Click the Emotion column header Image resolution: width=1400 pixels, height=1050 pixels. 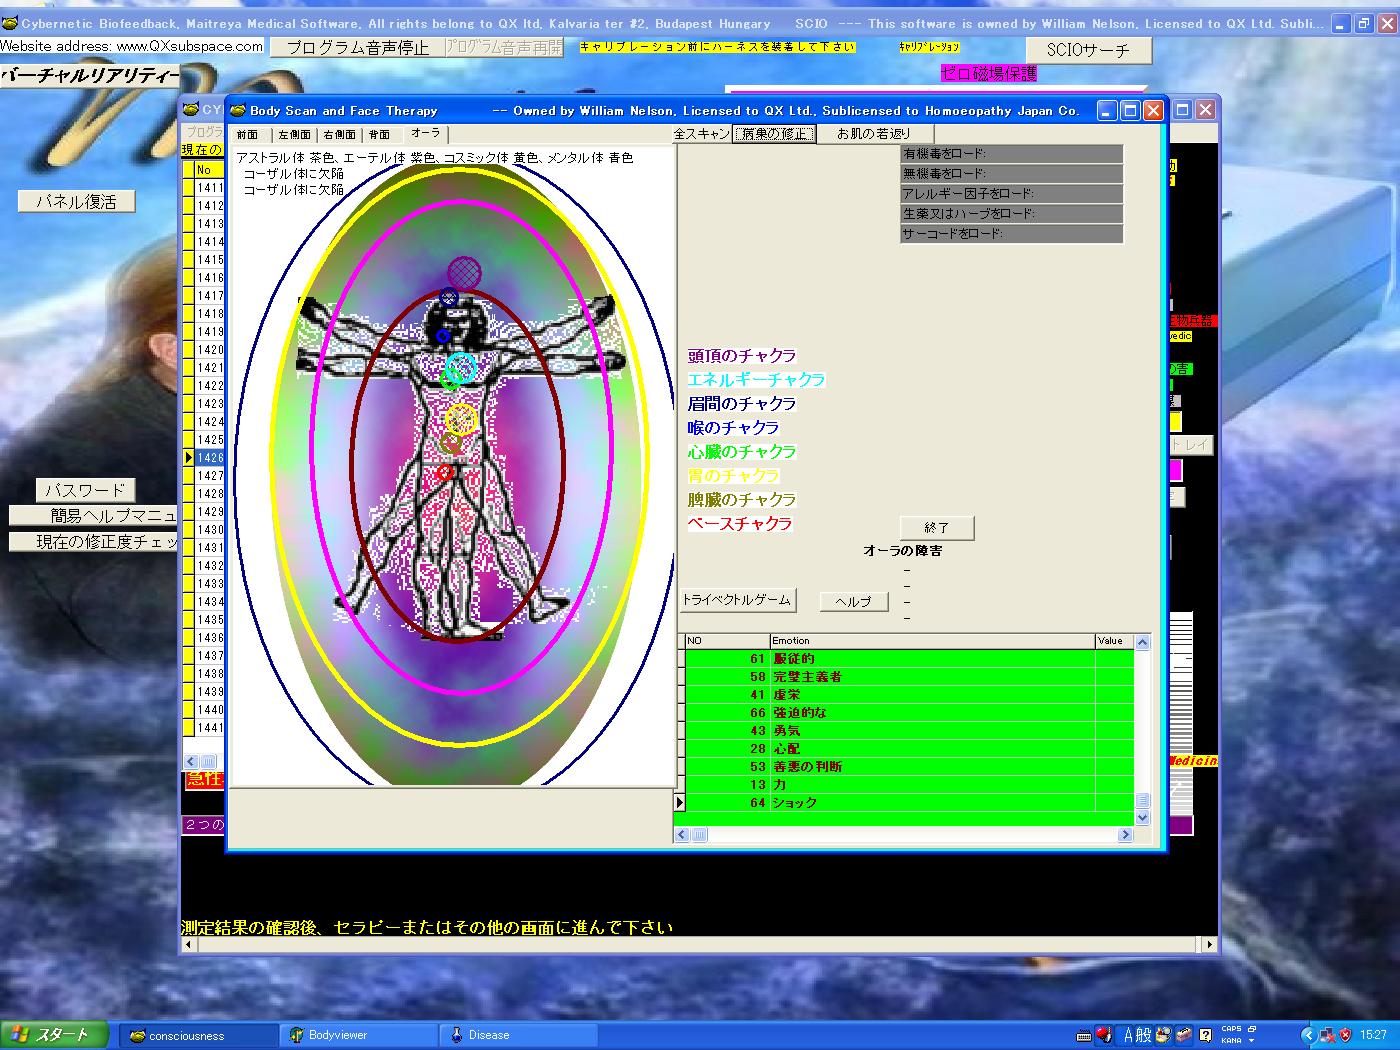coord(931,641)
